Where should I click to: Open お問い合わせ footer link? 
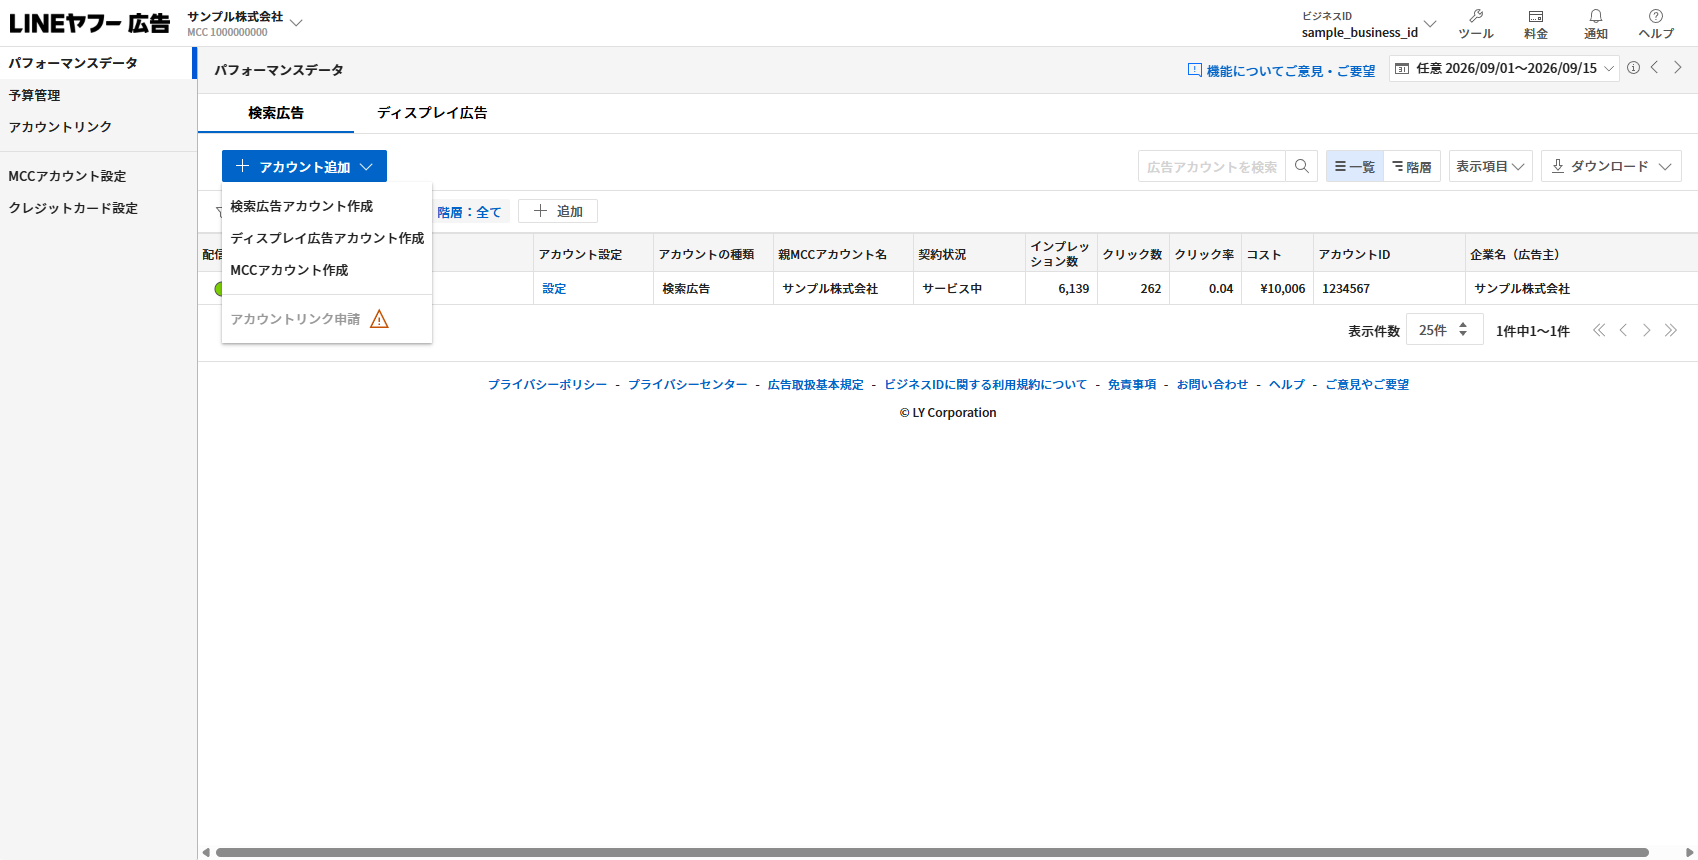1212,384
